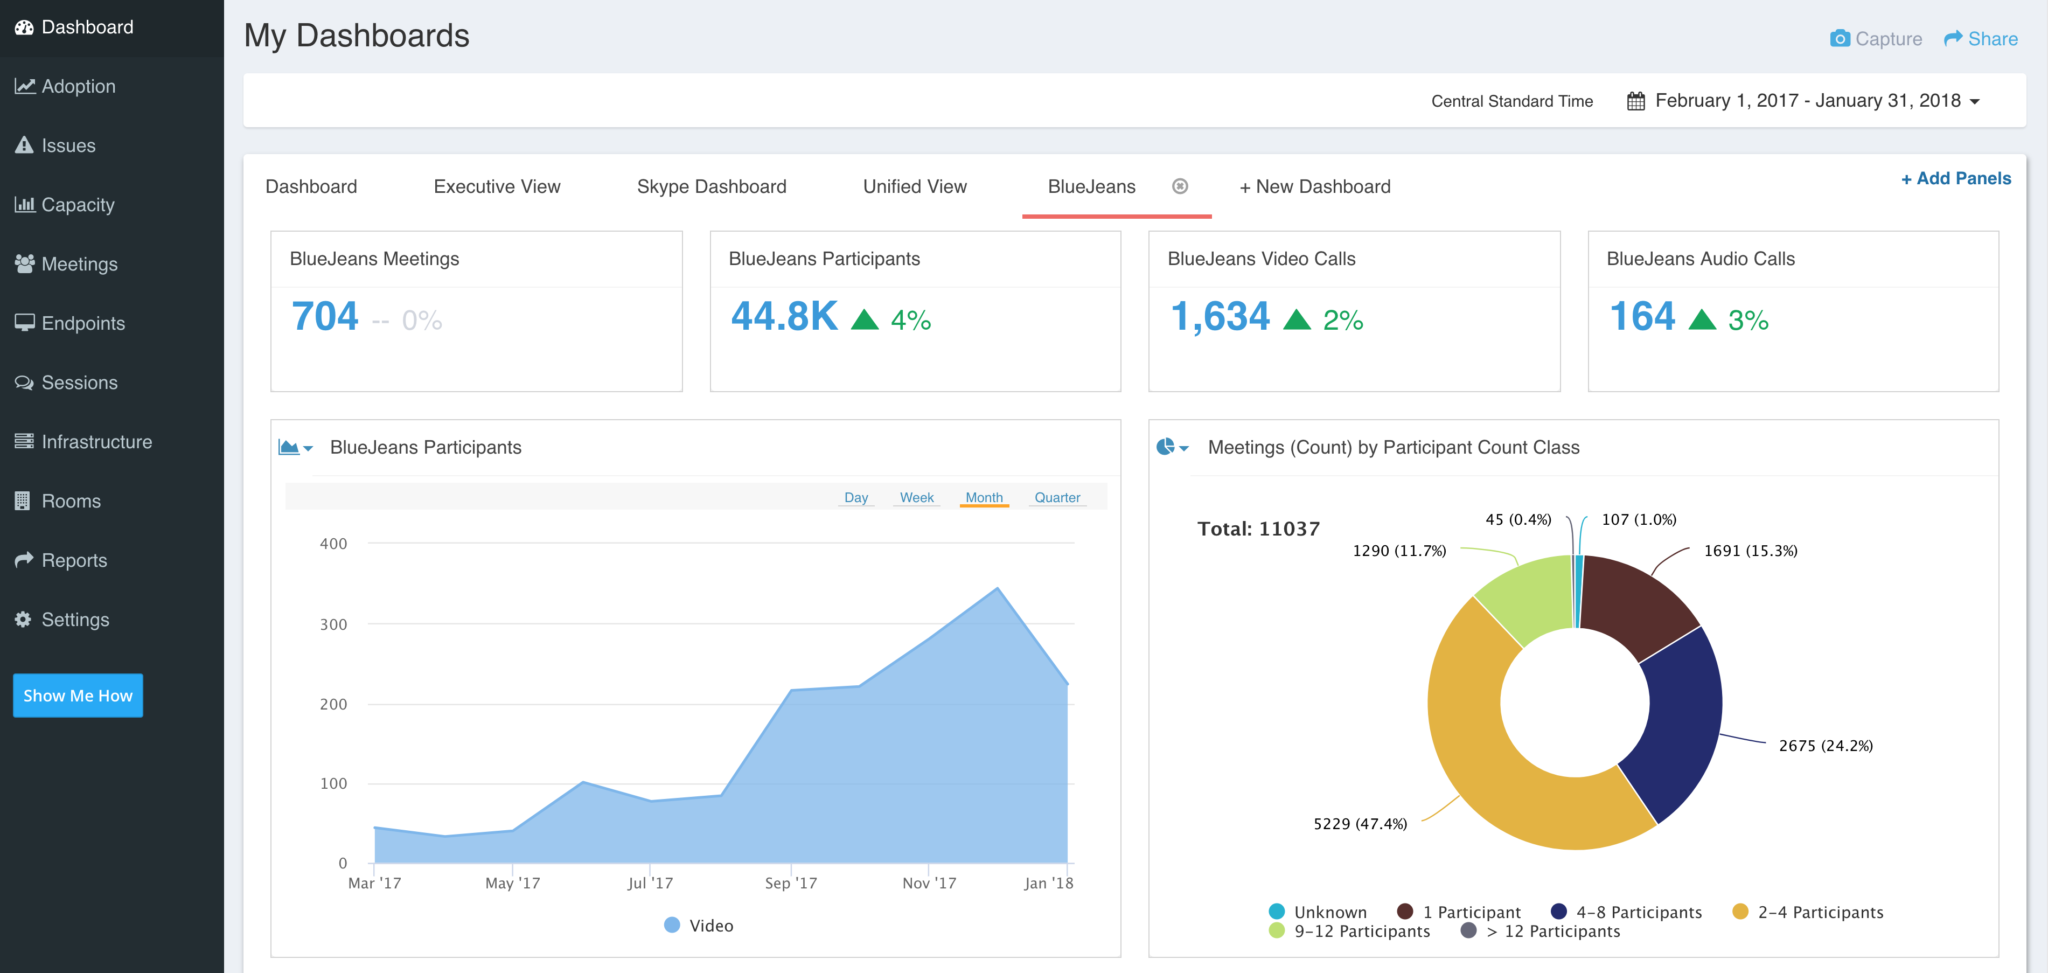This screenshot has width=2048, height=973.
Task: Toggle 1 Participant legend item
Action: point(1459,912)
